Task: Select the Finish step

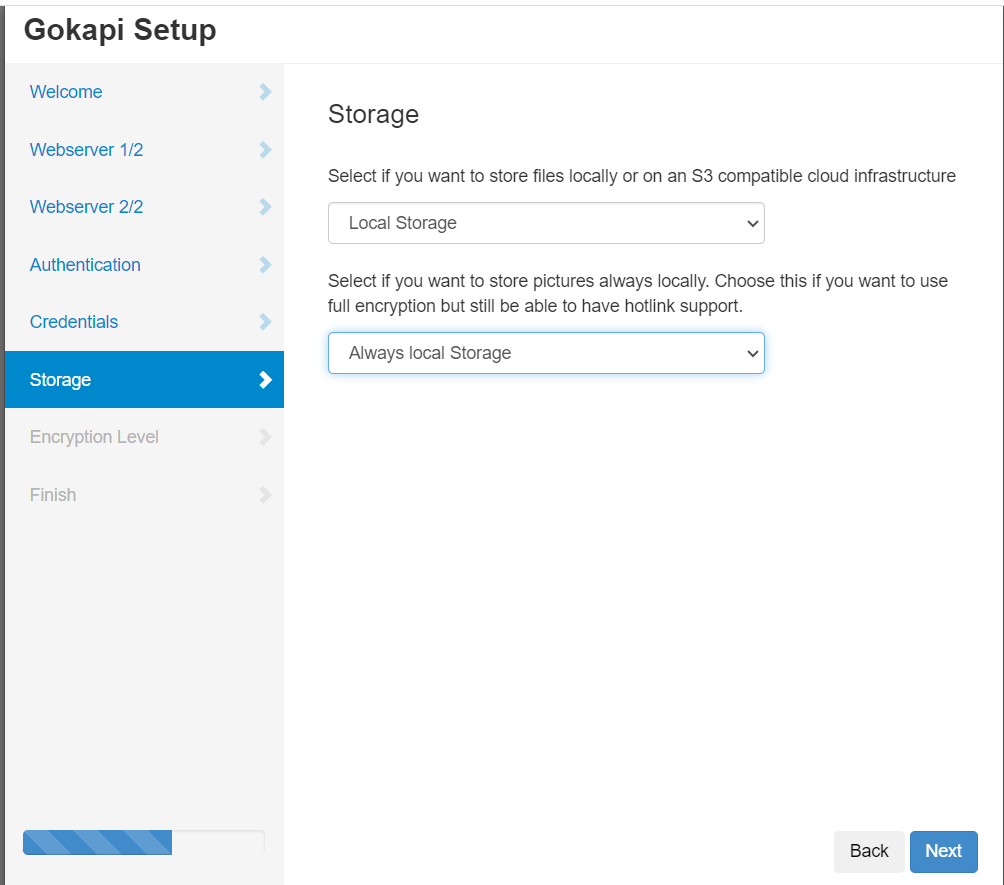Action: point(53,495)
